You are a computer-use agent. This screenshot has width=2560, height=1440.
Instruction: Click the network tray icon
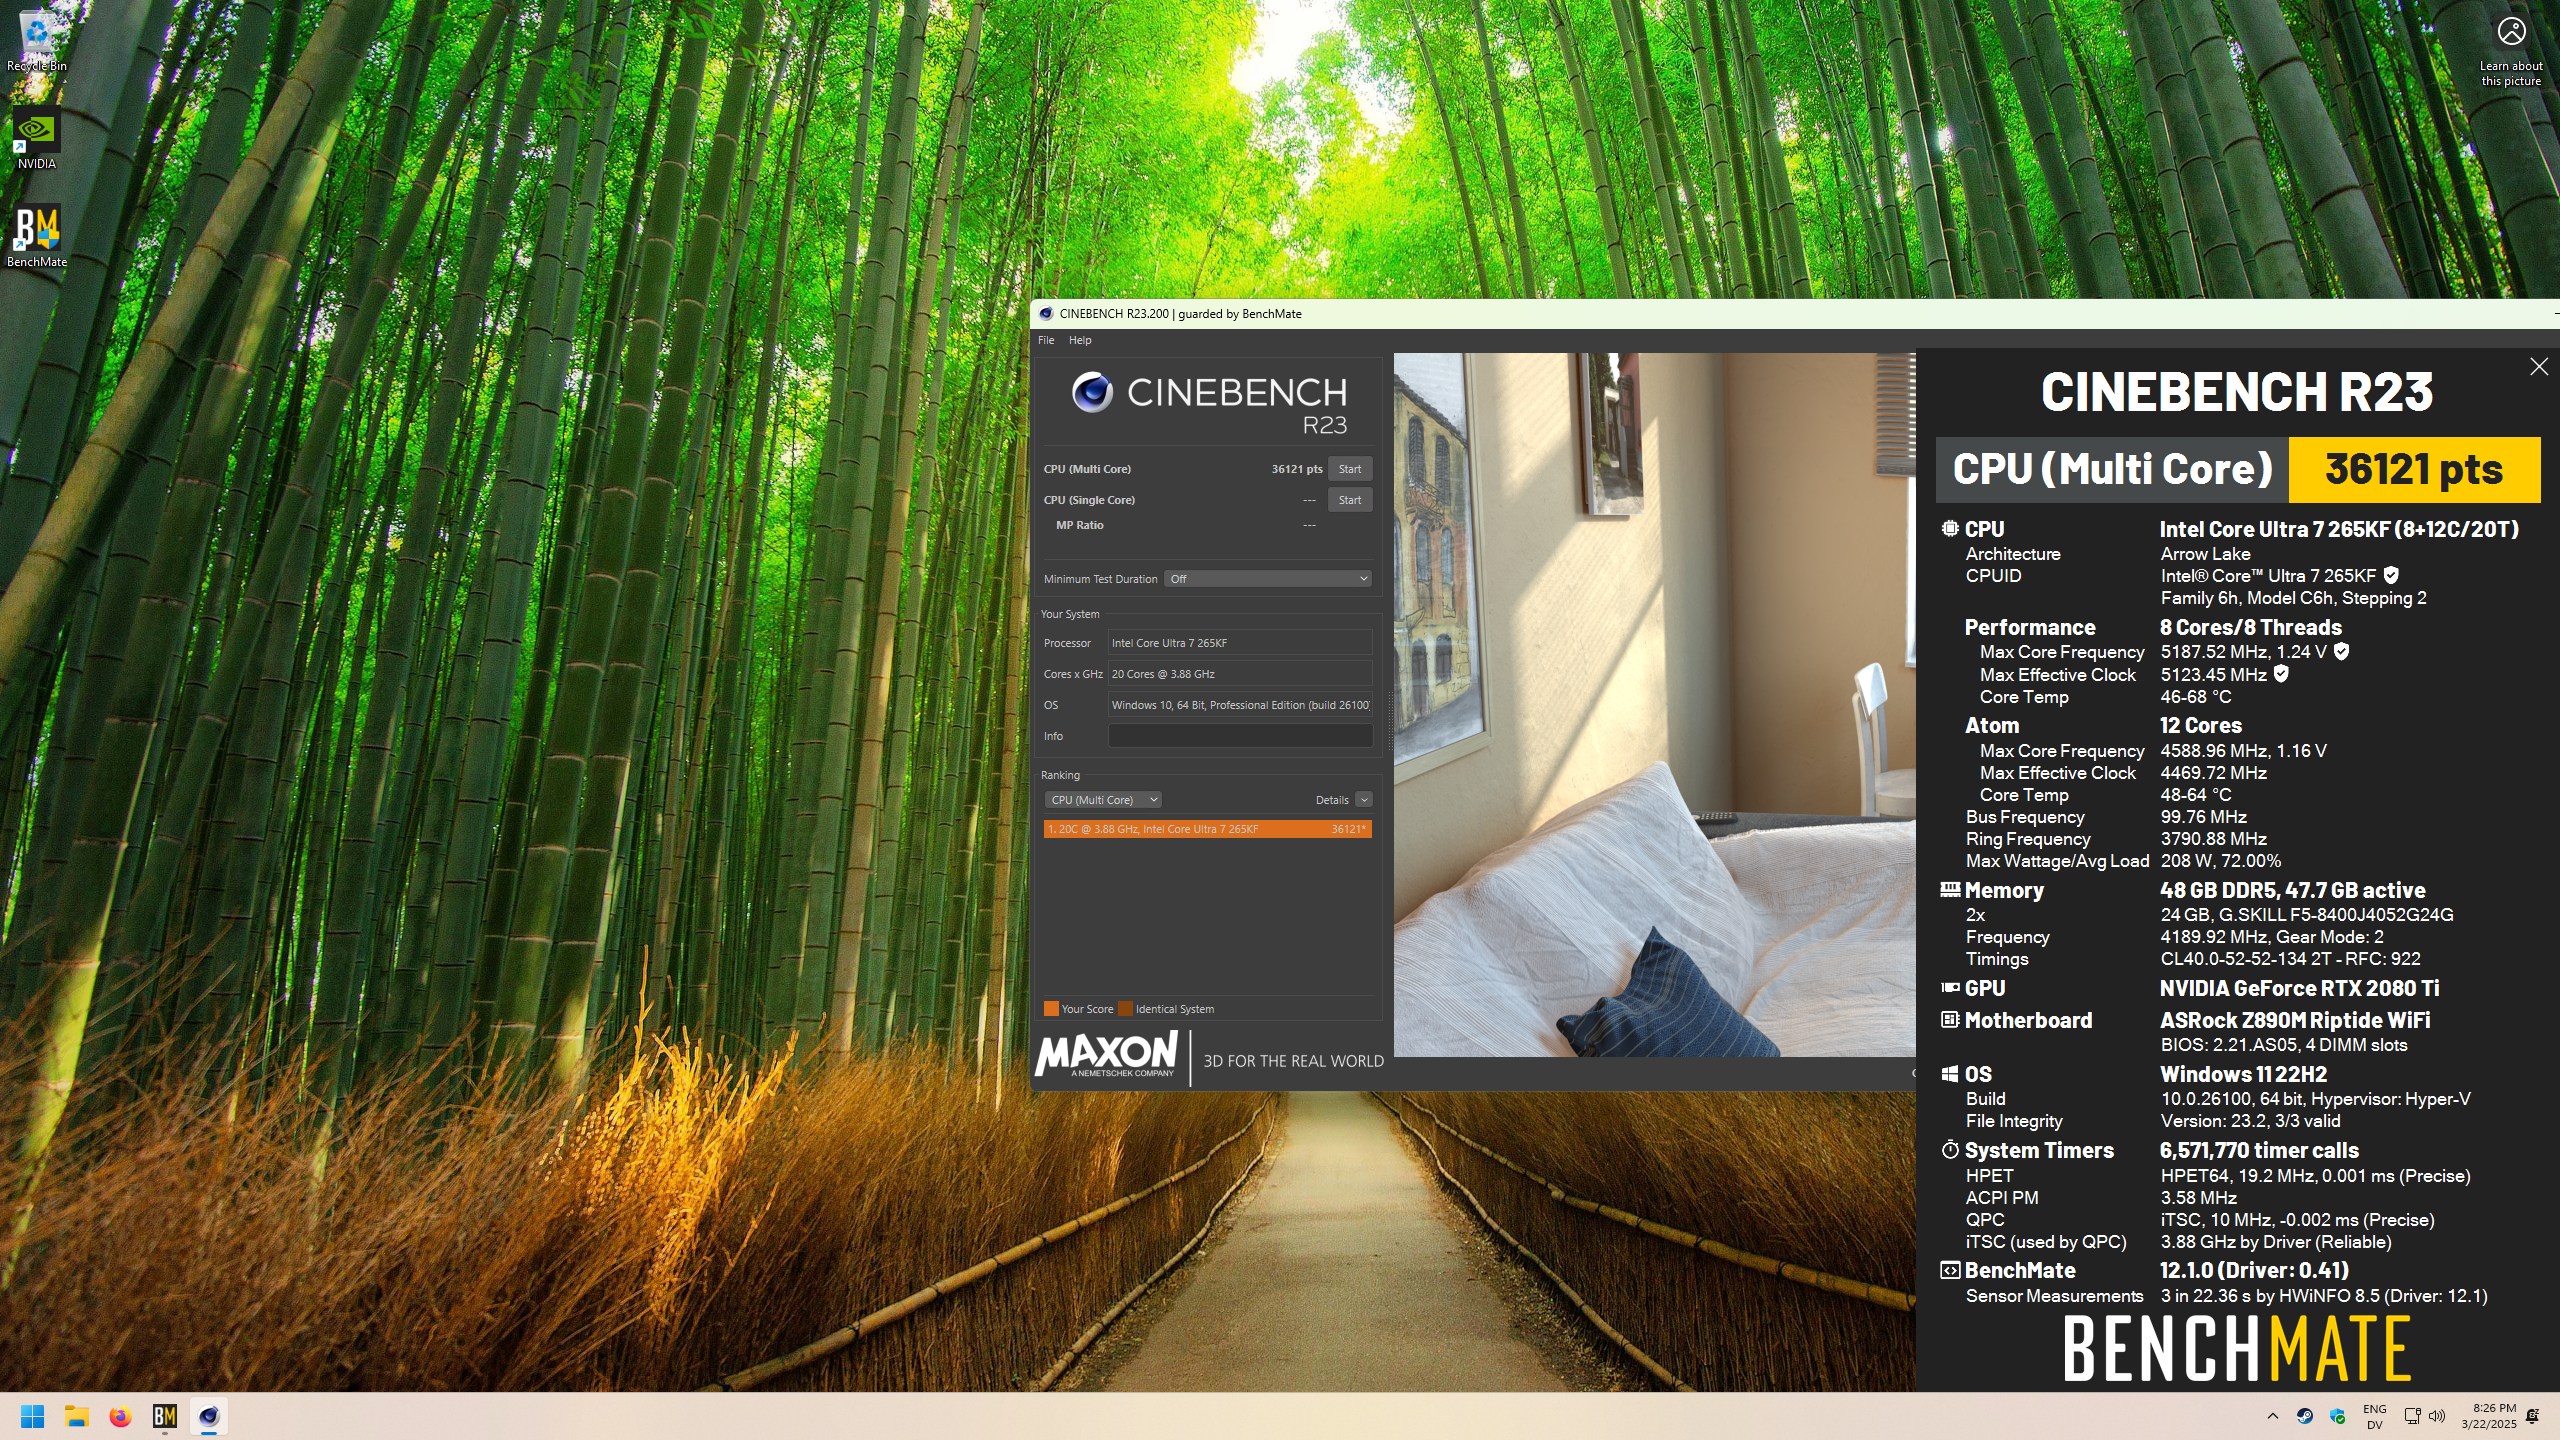coord(2412,1416)
